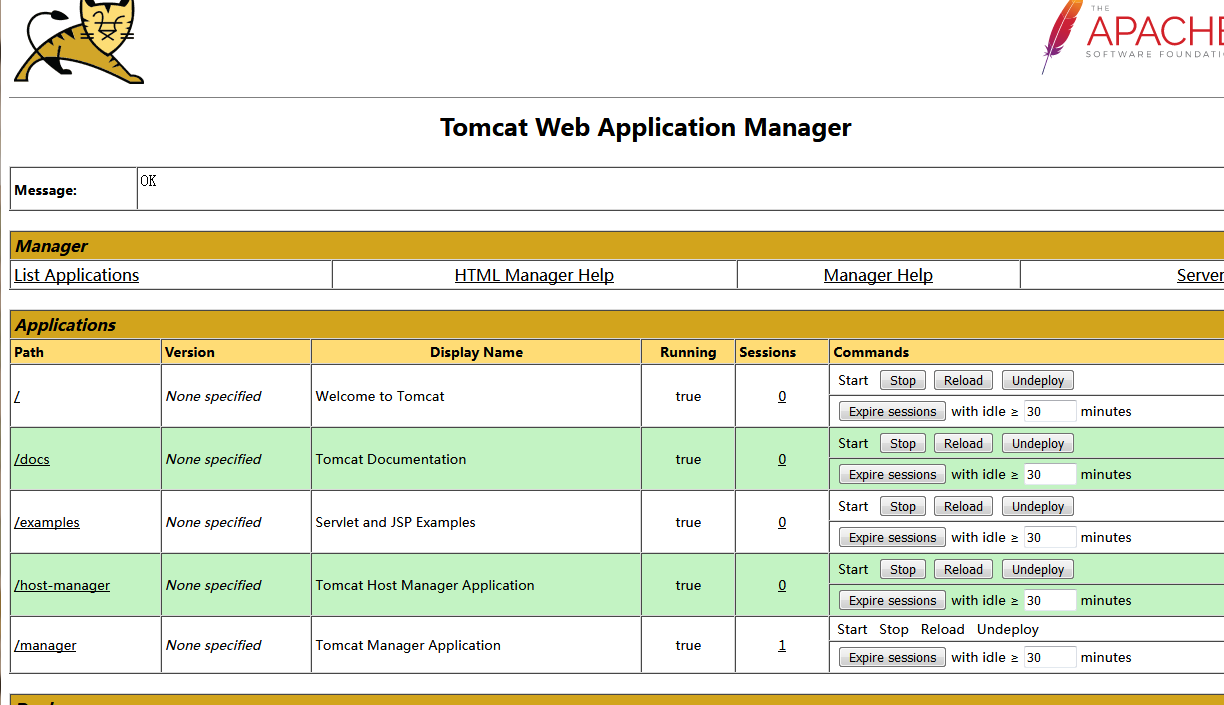This screenshot has height=705, width=1224.
Task: Stop the root / application
Action: click(903, 380)
